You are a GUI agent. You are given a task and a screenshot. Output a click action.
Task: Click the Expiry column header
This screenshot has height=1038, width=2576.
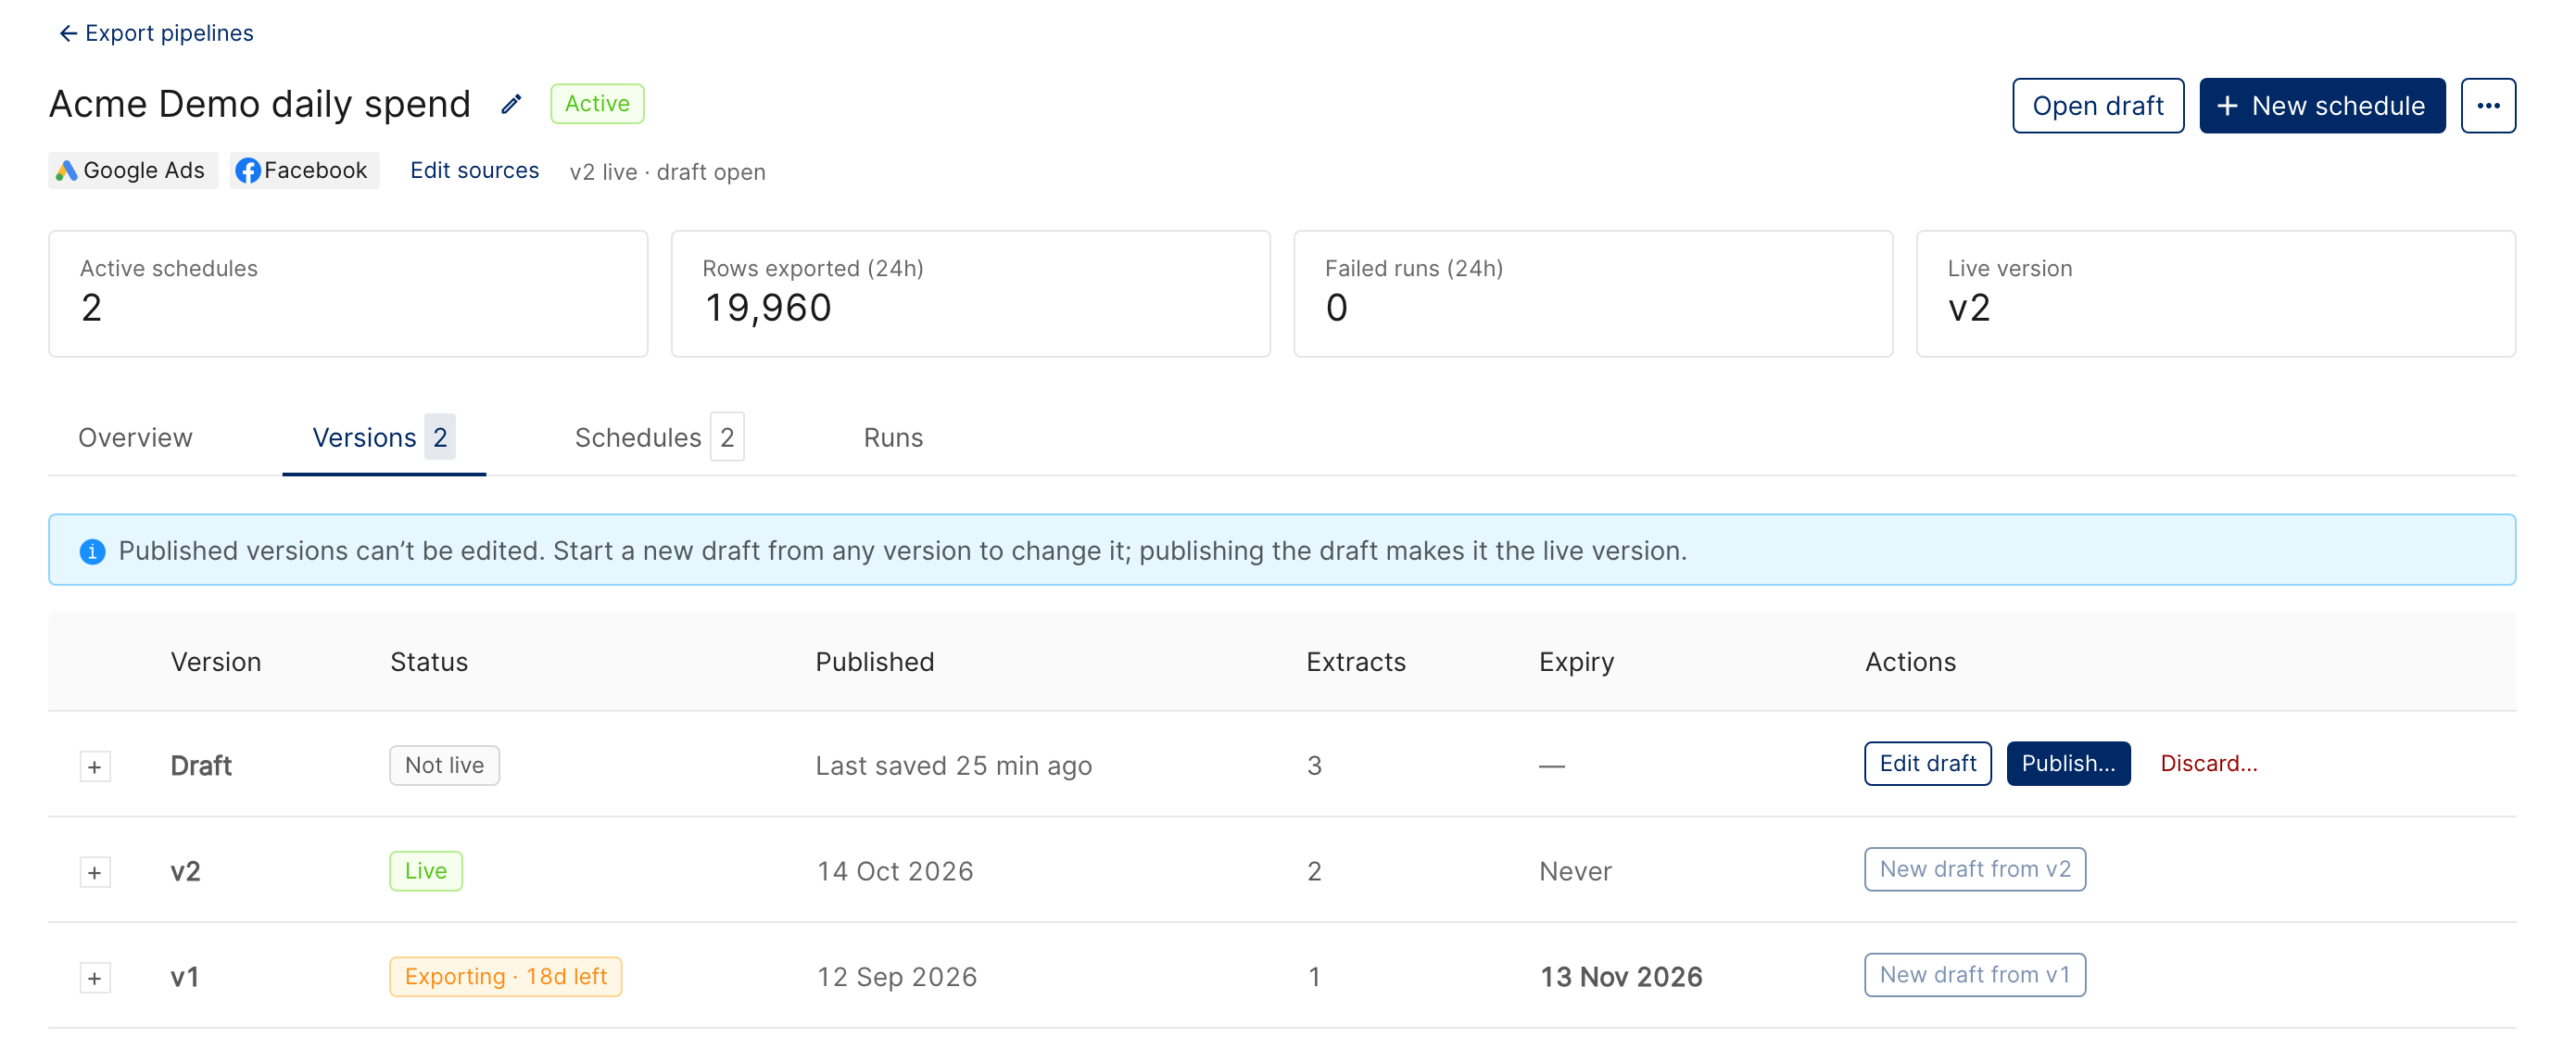[1576, 662]
